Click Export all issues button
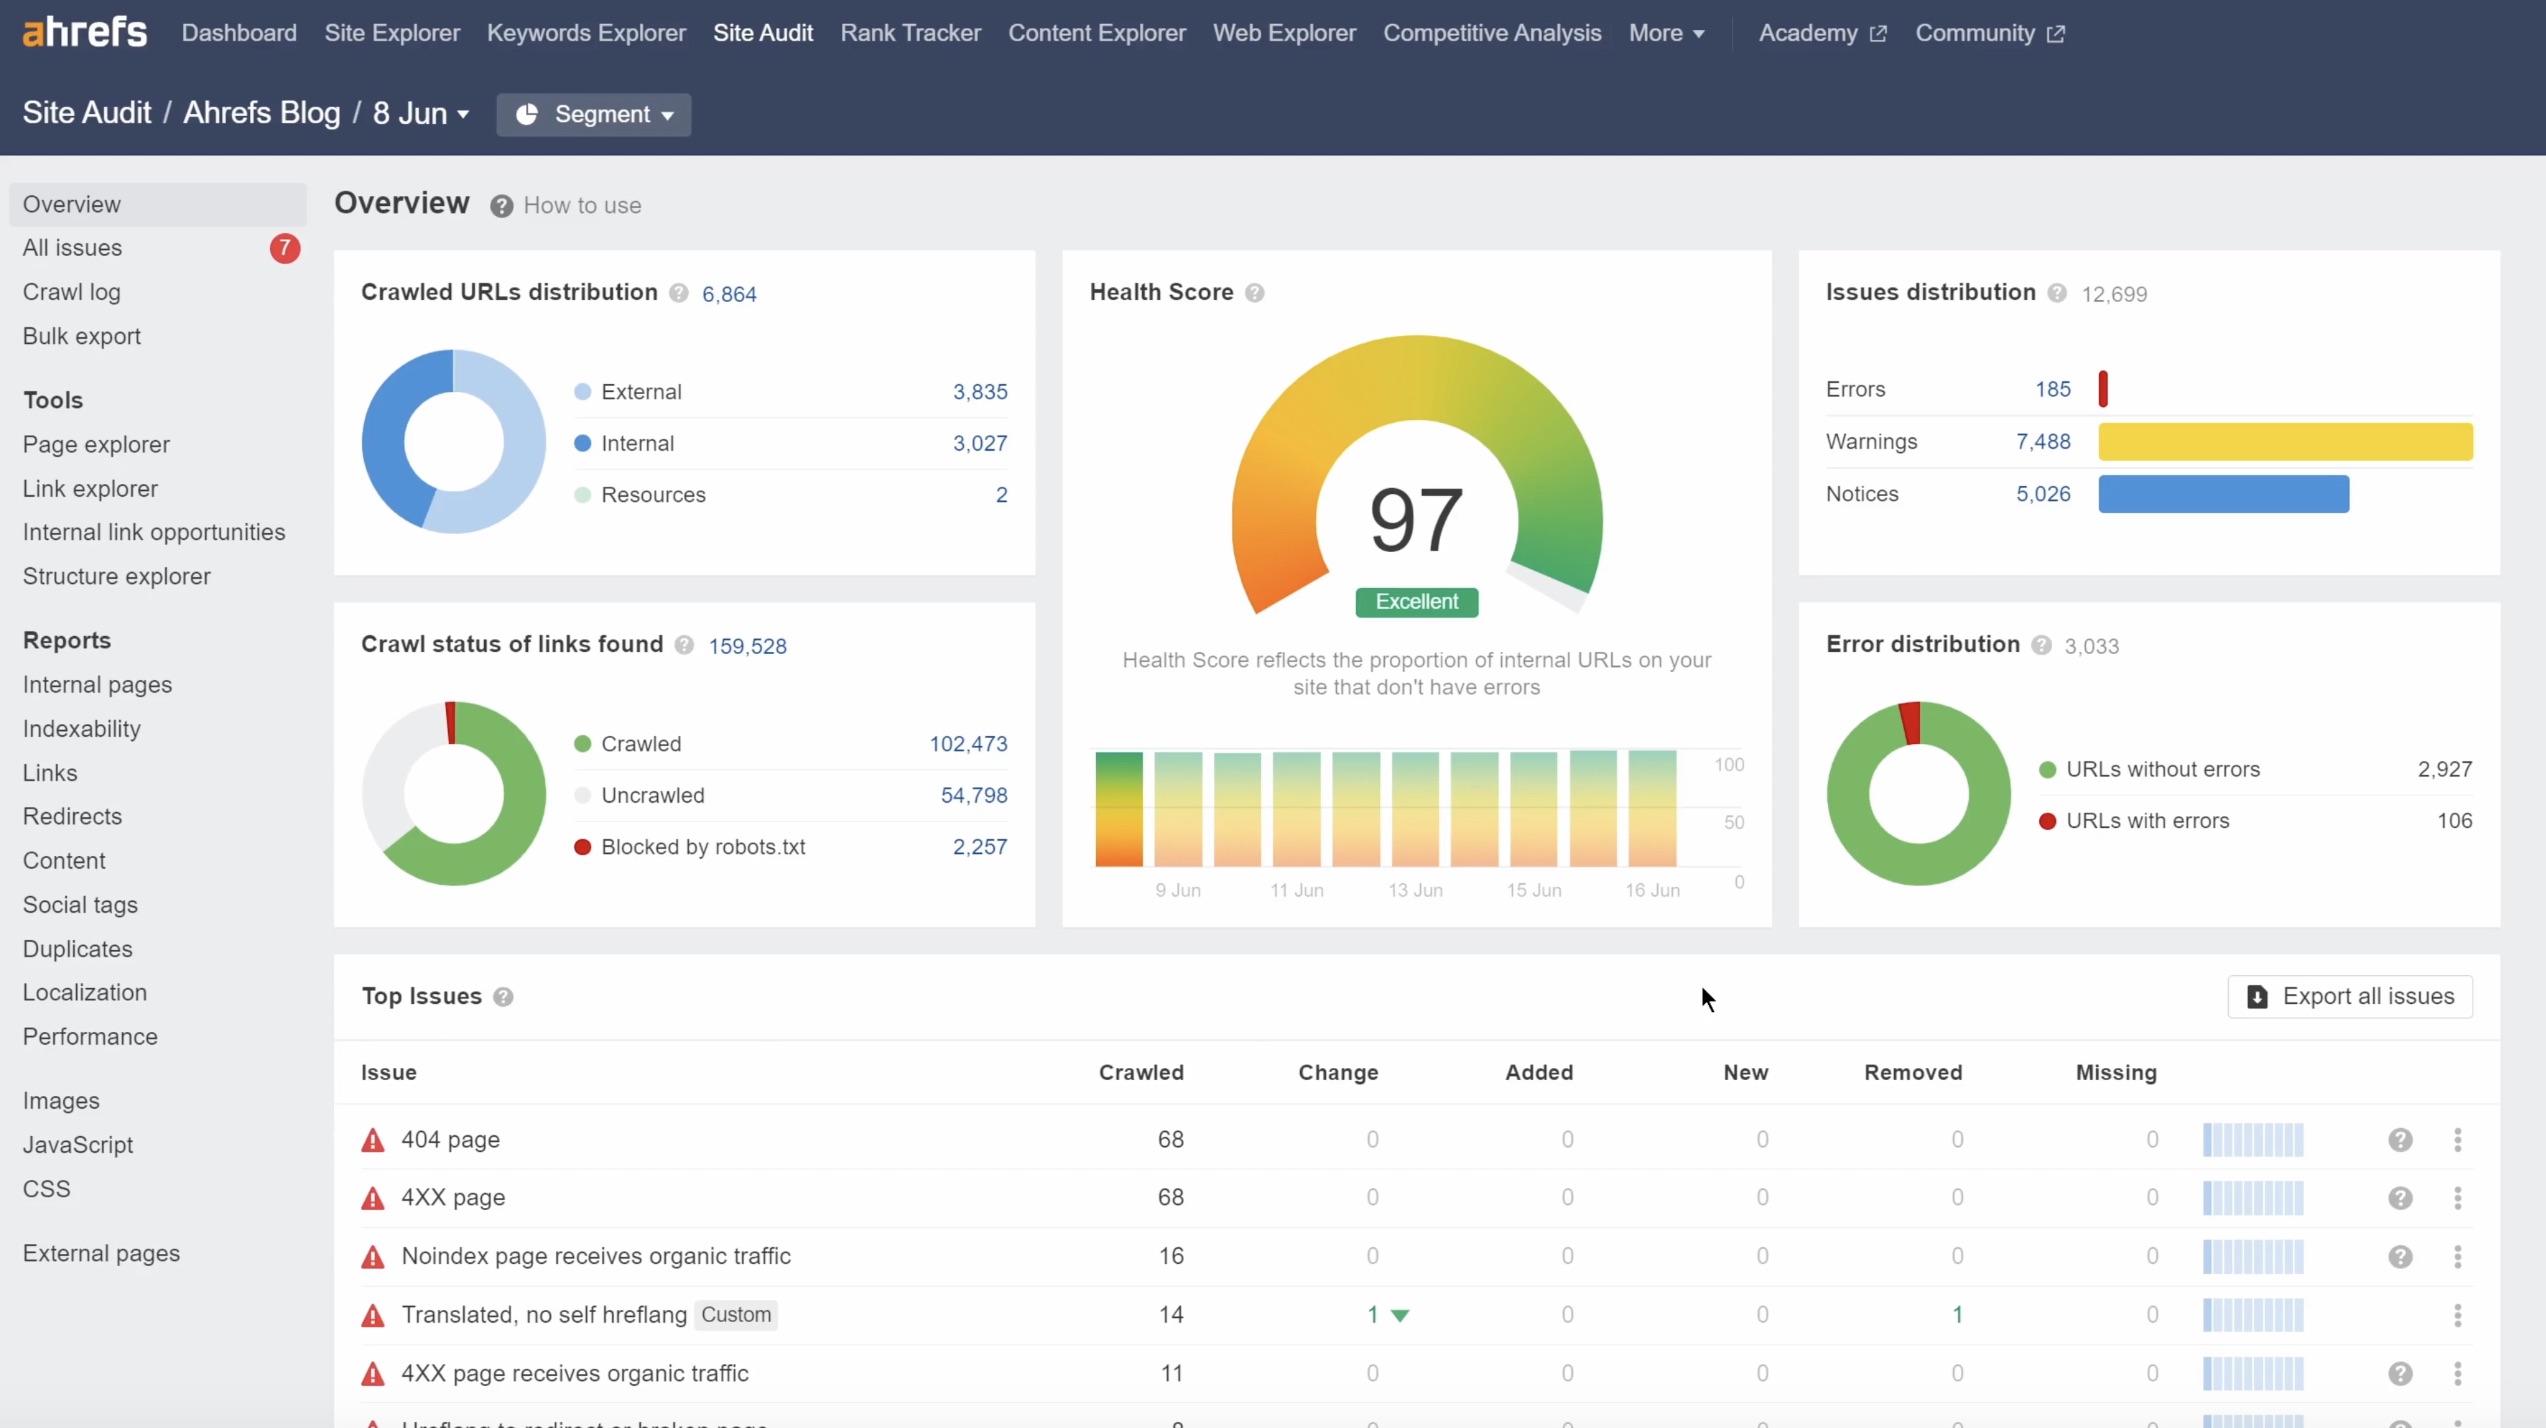The height and width of the screenshot is (1428, 2546). pos(2352,995)
